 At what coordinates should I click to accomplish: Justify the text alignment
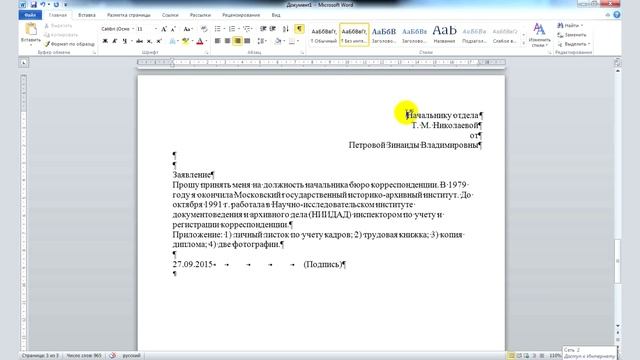click(247, 41)
